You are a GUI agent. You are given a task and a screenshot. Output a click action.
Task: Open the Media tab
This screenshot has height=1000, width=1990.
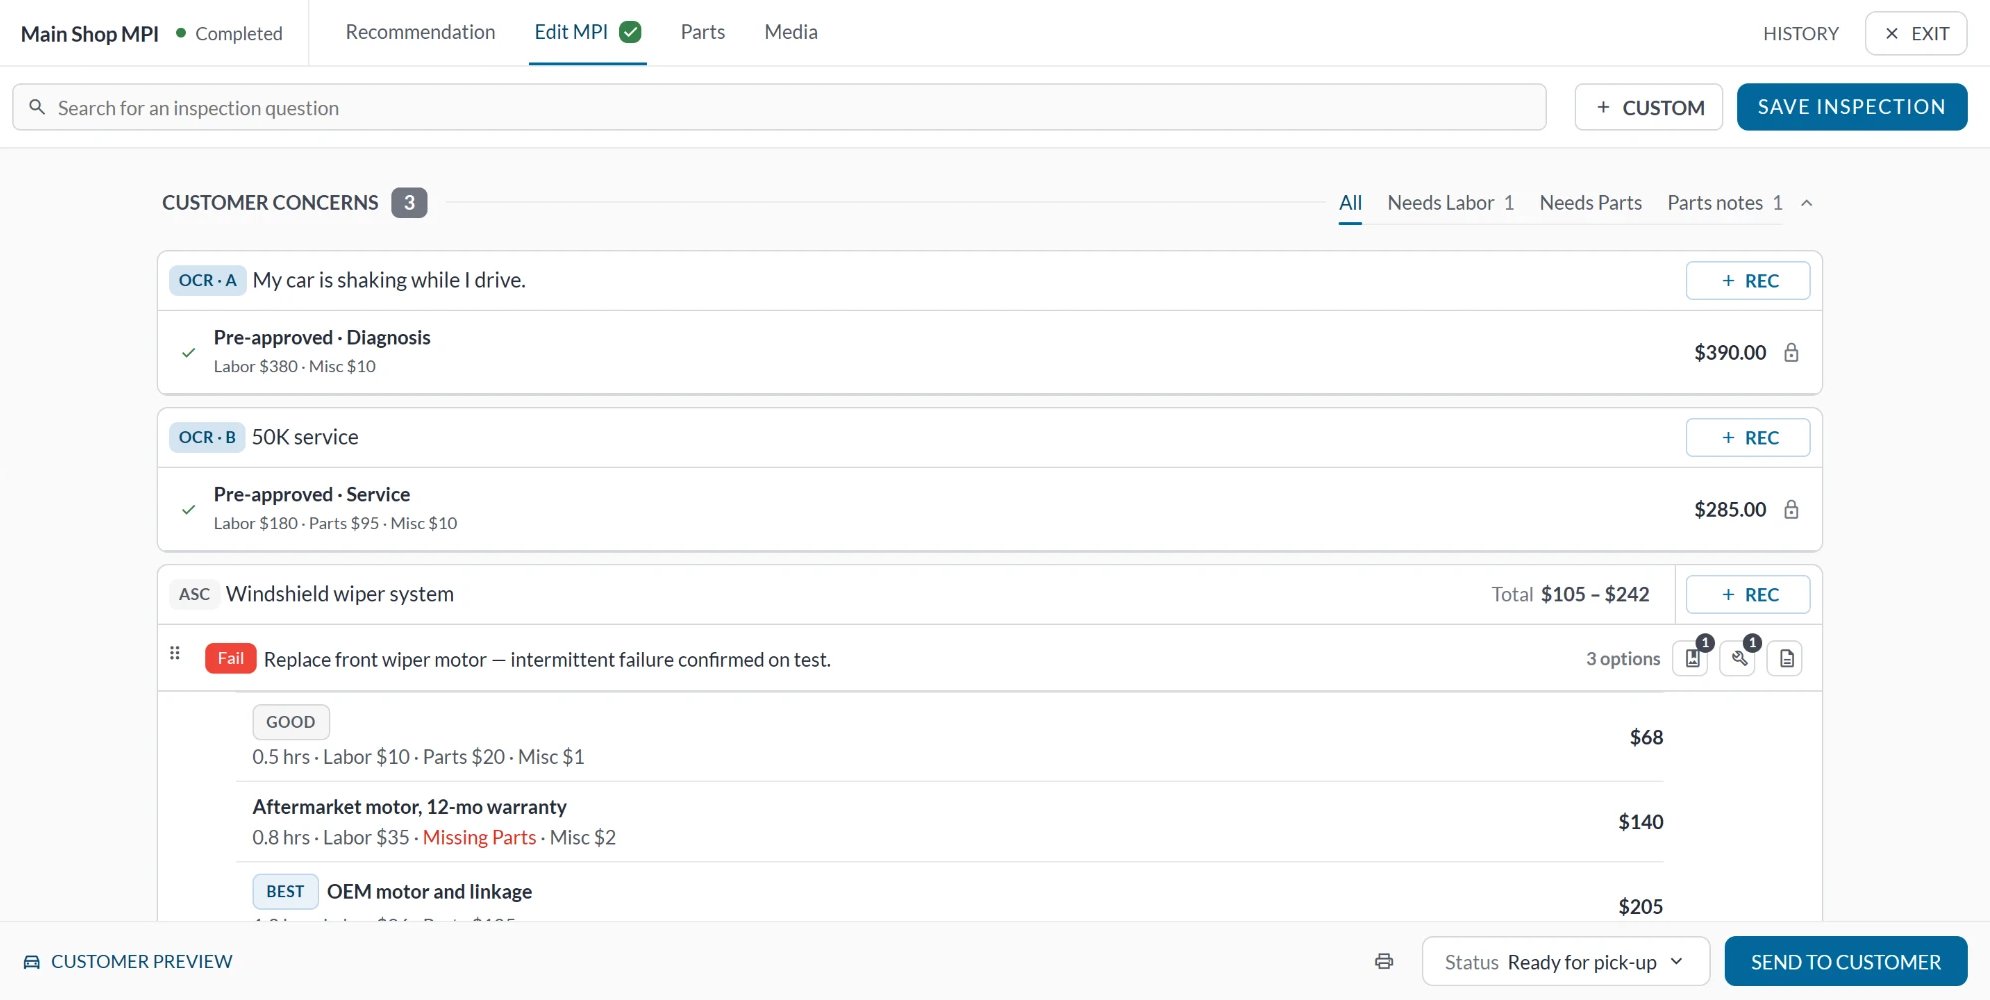(x=791, y=32)
